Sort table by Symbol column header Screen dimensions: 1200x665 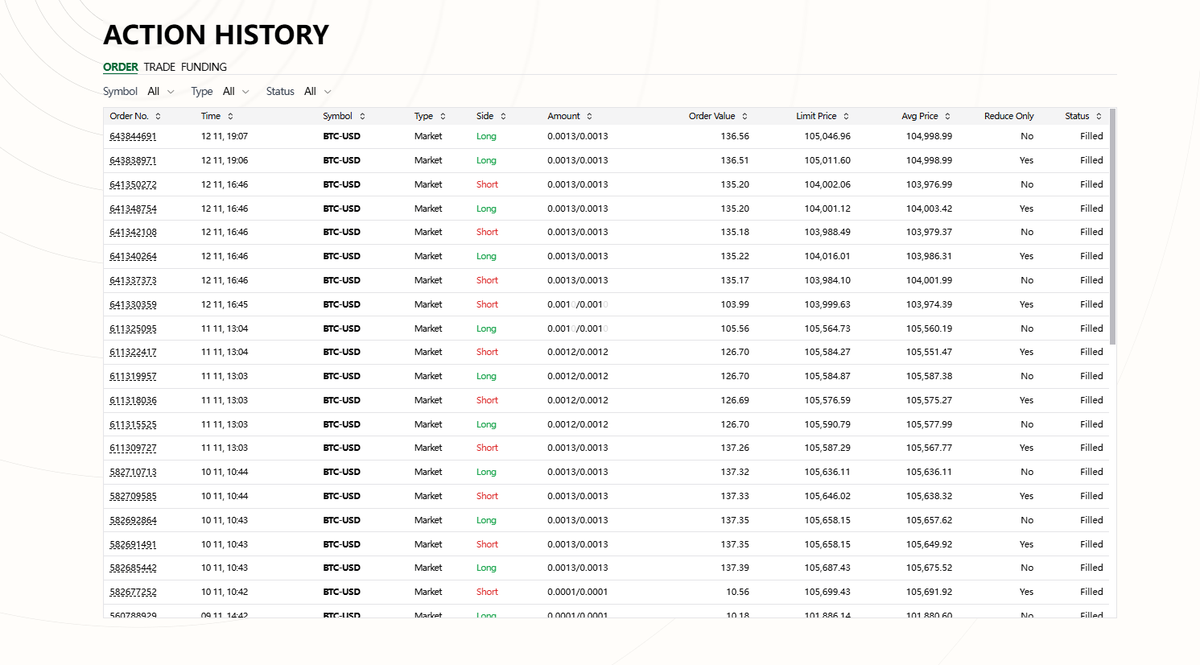[344, 116]
